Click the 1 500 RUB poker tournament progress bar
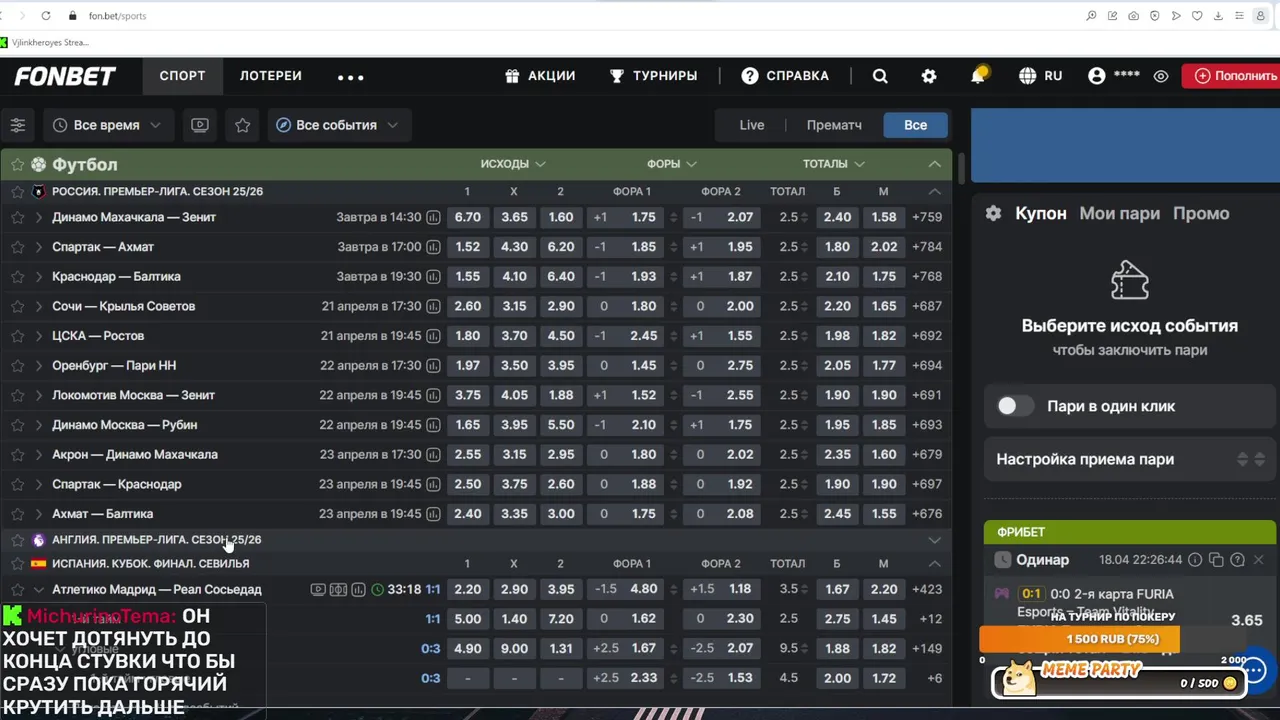1280x720 pixels. [1079, 639]
